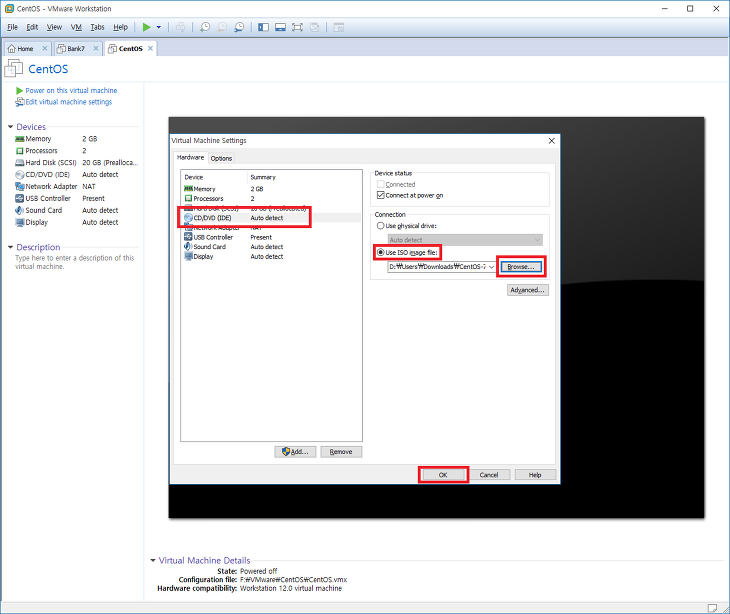Select Processors row in dialog device list
This screenshot has width=730, height=614.
coord(271,199)
